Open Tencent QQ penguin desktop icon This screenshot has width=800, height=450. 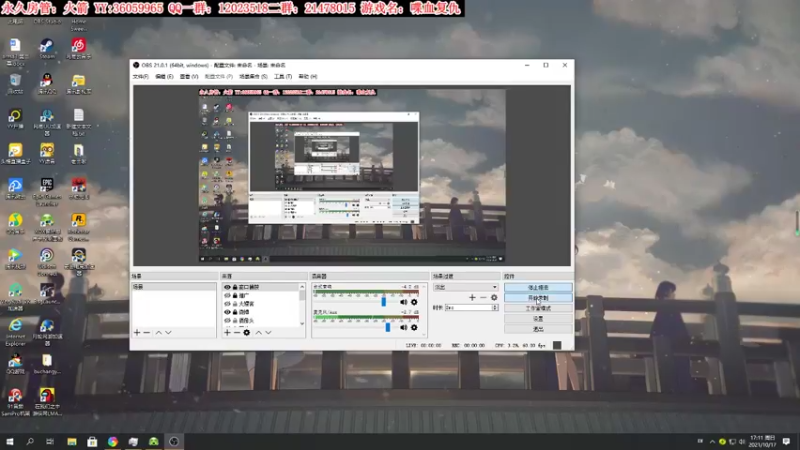tap(47, 84)
